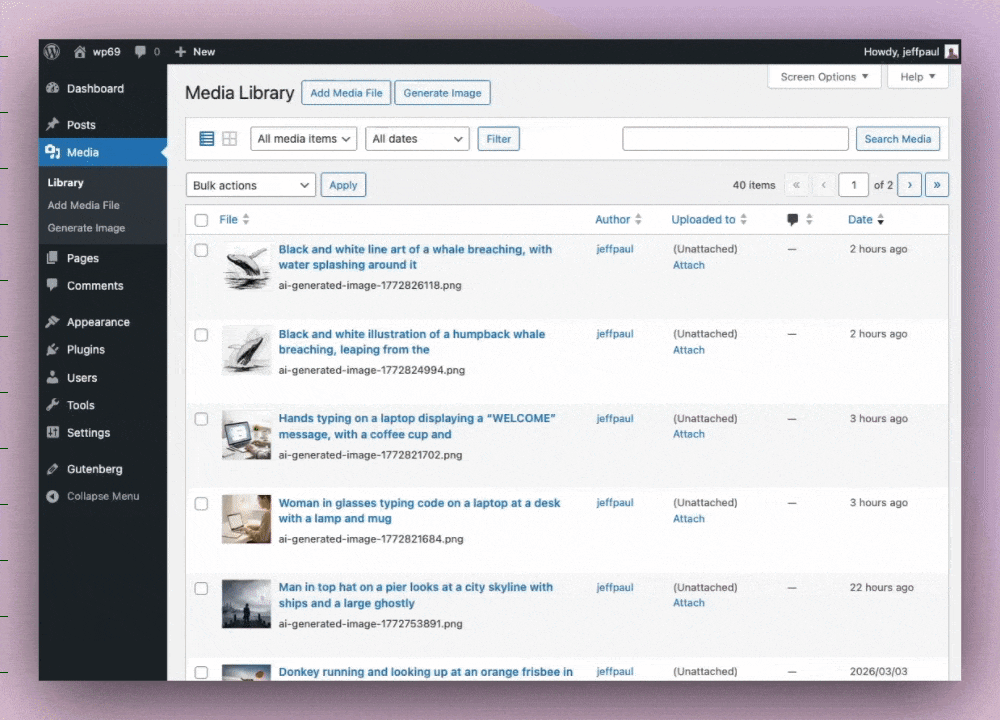Open the All media items filter dropdown
Image resolution: width=1000 pixels, height=720 pixels.
pyautogui.click(x=303, y=139)
